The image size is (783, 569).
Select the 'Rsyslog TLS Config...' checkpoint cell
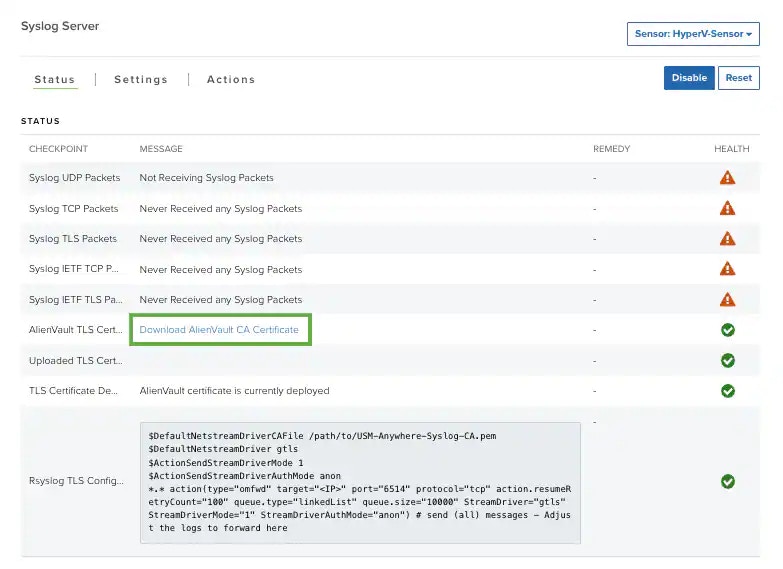76,481
